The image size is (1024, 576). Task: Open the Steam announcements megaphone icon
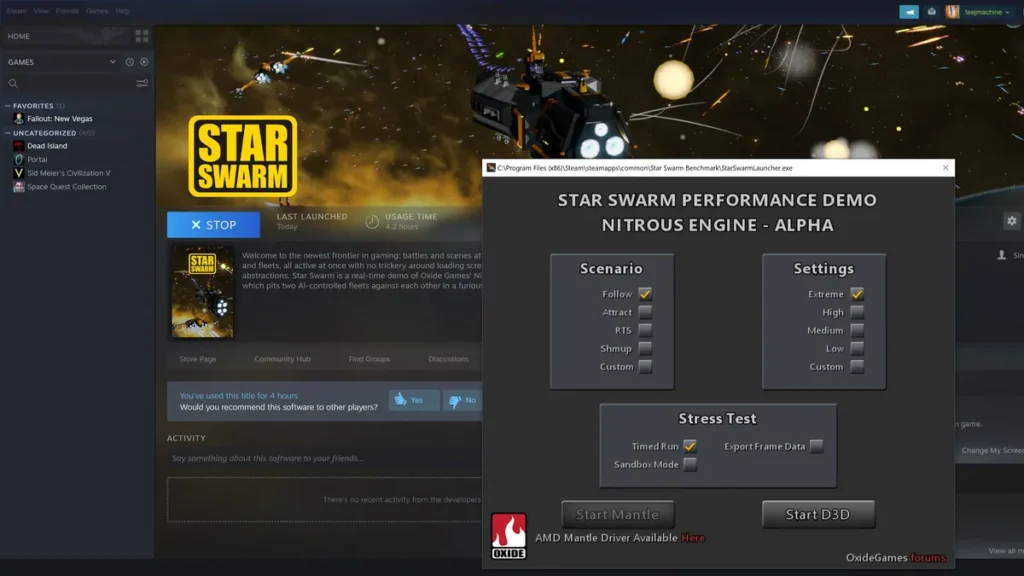coord(909,12)
